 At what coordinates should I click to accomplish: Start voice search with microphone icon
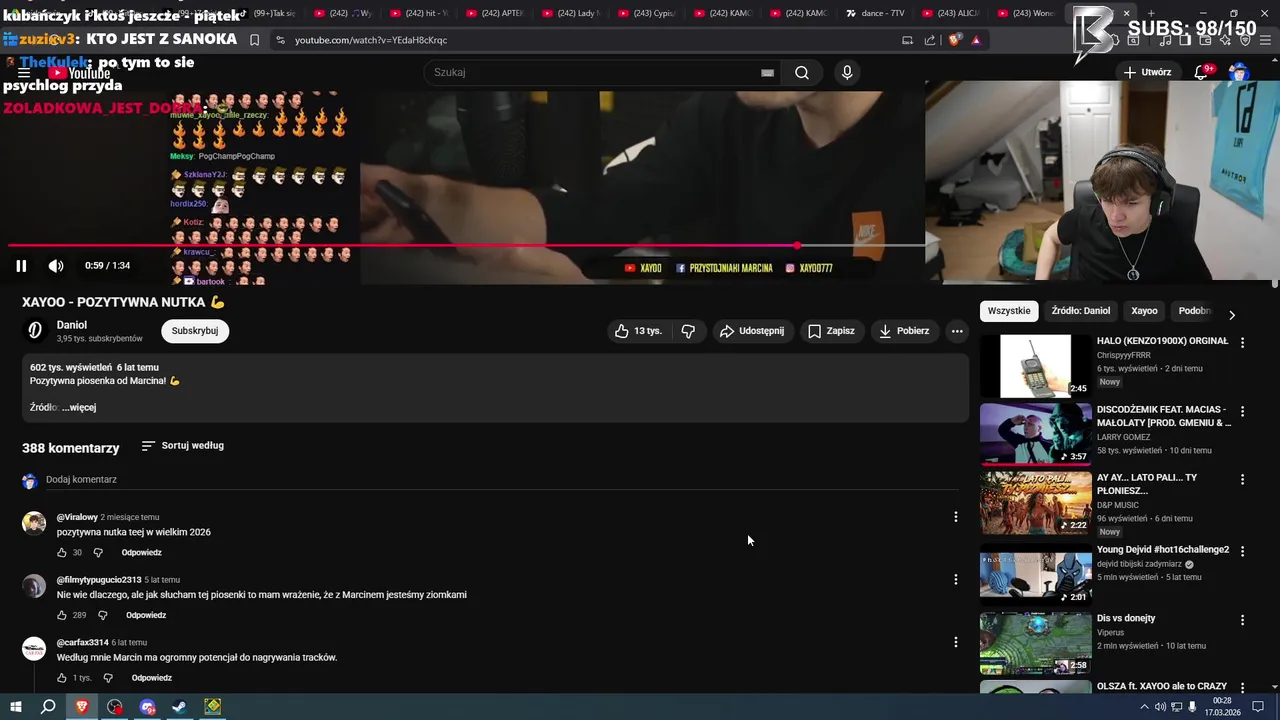click(x=847, y=72)
